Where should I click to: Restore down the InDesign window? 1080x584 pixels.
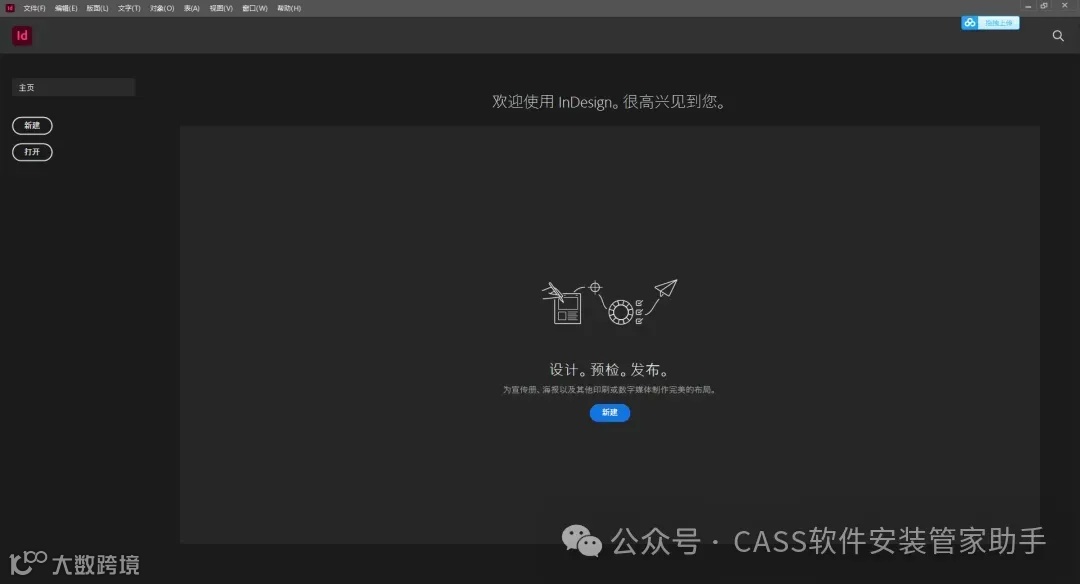pos(1044,6)
